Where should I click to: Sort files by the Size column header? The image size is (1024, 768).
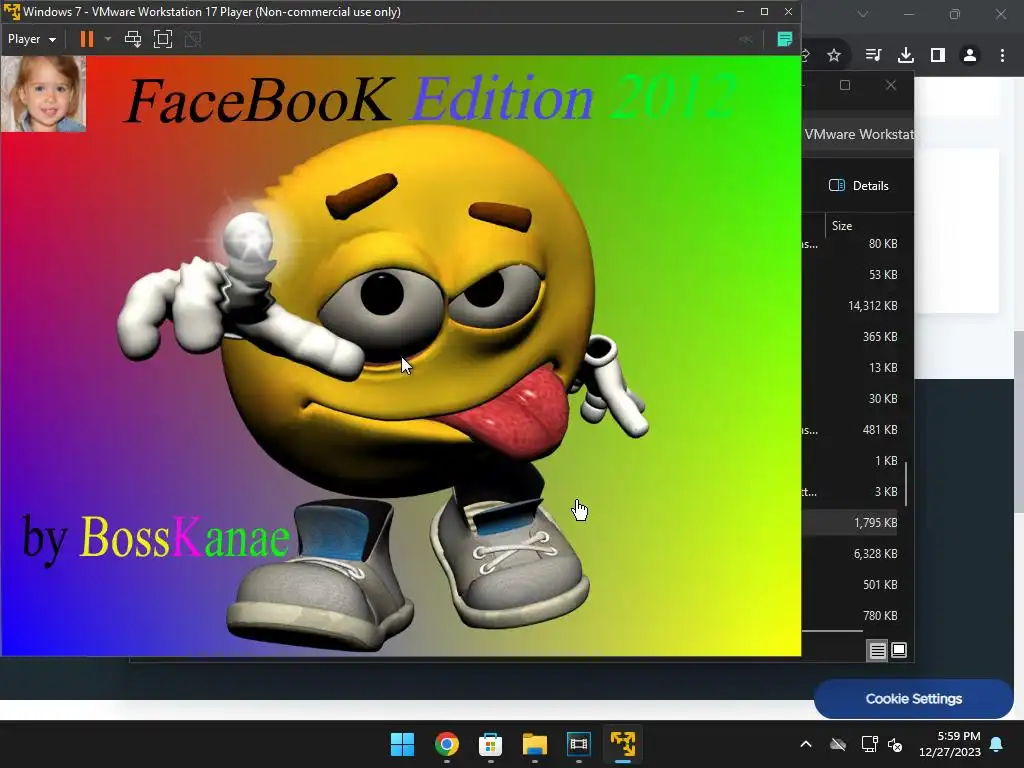842,225
